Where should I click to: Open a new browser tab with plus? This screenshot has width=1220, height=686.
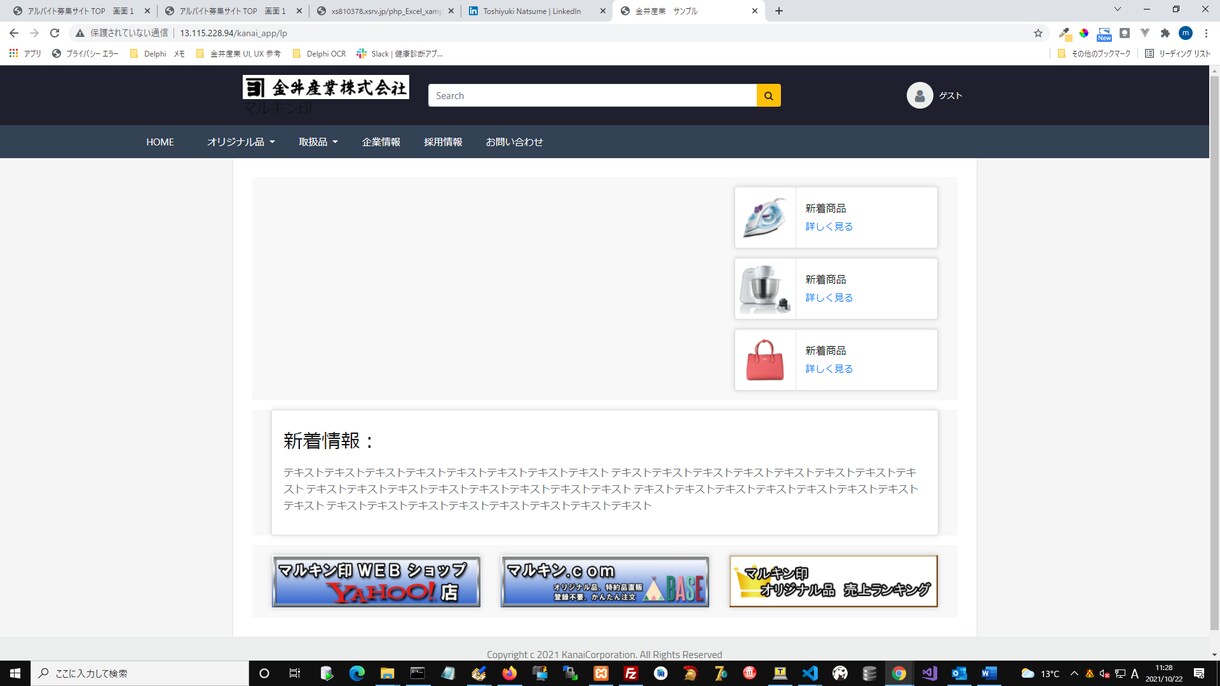tap(779, 11)
